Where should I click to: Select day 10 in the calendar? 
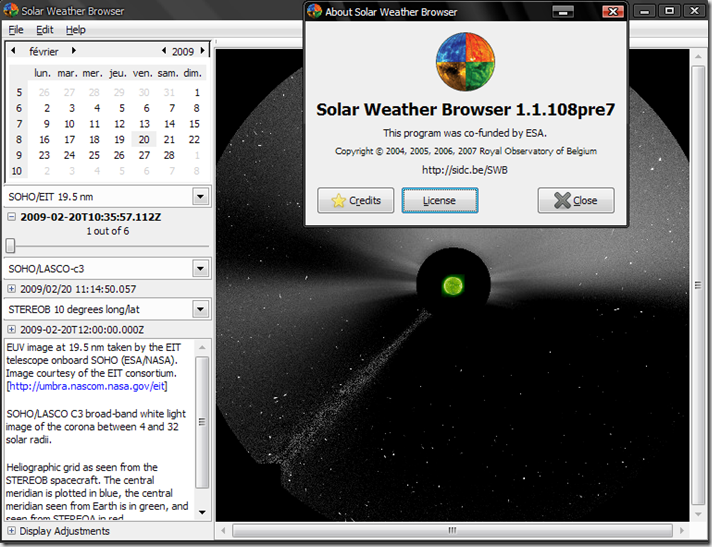pyautogui.click(x=69, y=124)
